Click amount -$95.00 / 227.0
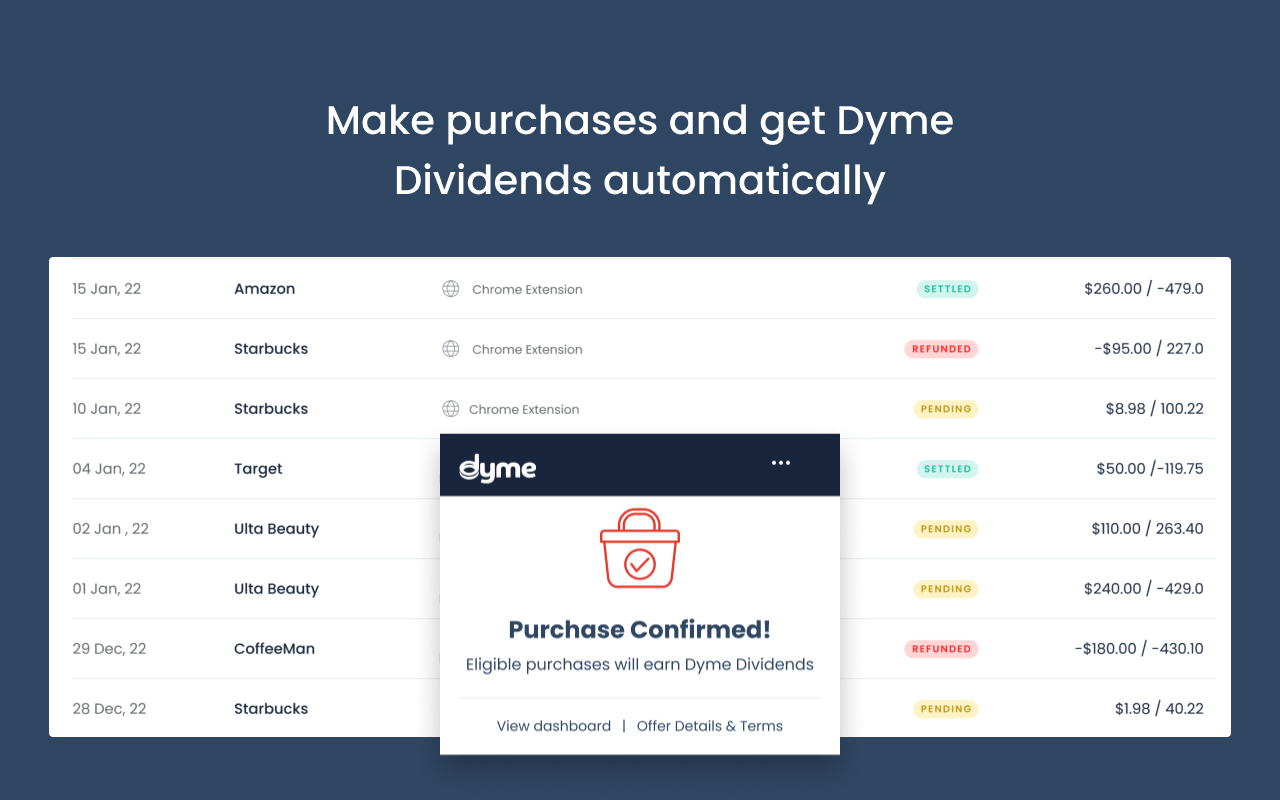1280x800 pixels. (x=1149, y=349)
